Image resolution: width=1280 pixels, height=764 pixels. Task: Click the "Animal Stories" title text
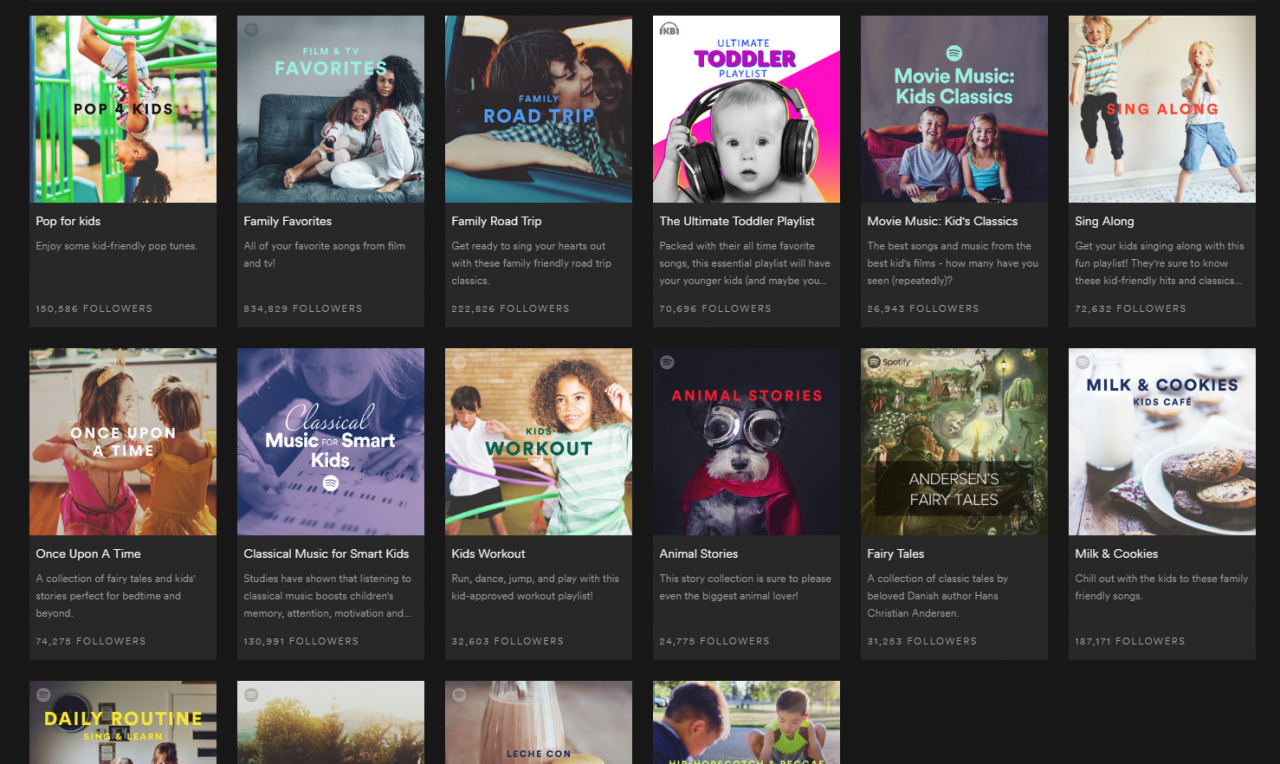(x=698, y=553)
